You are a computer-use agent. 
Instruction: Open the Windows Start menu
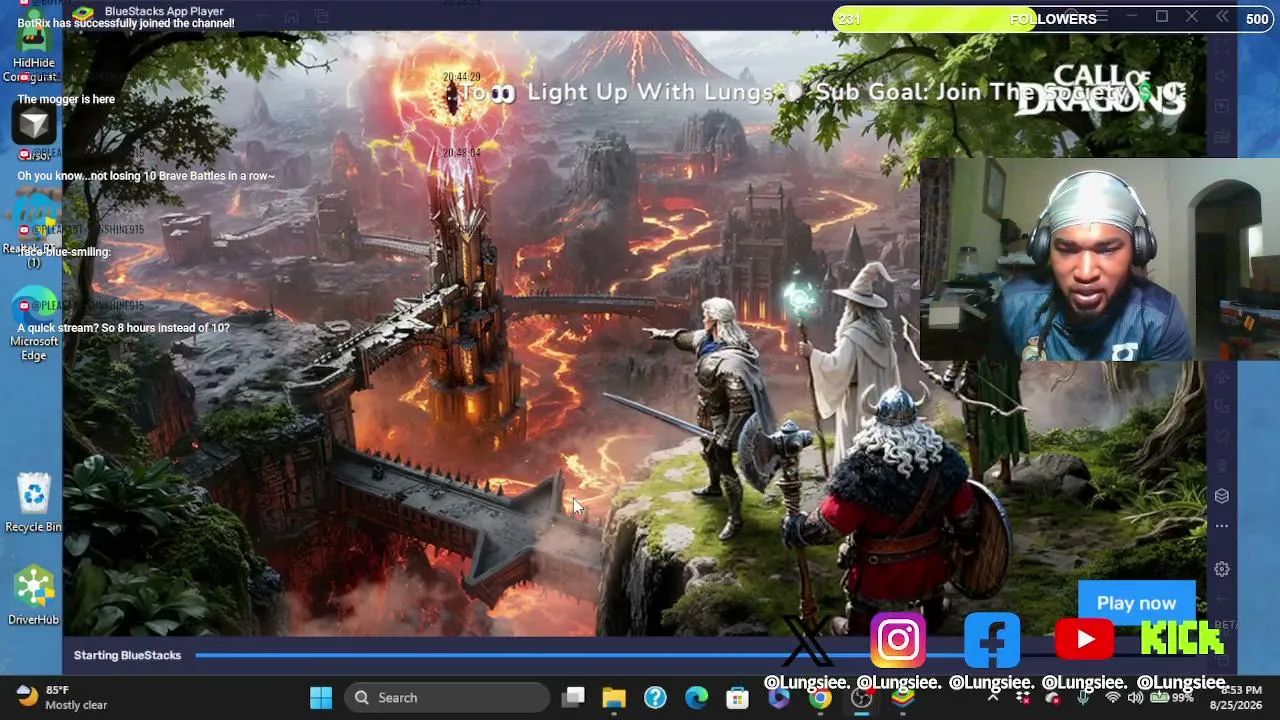pyautogui.click(x=321, y=698)
